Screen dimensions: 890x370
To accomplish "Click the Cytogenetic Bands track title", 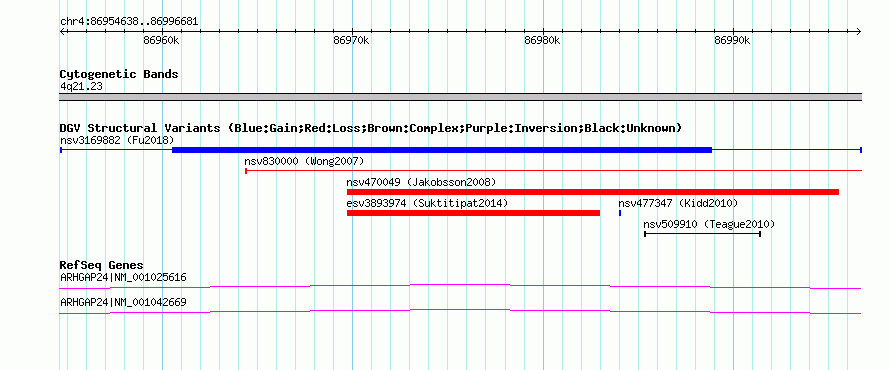I will [119, 74].
